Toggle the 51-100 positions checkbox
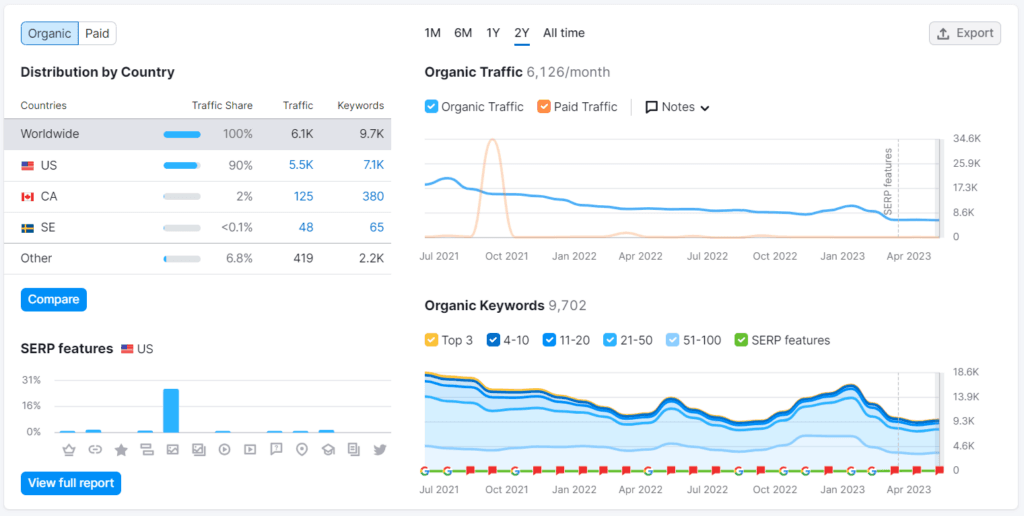Screen dimensions: 1024x516 click(x=673, y=340)
